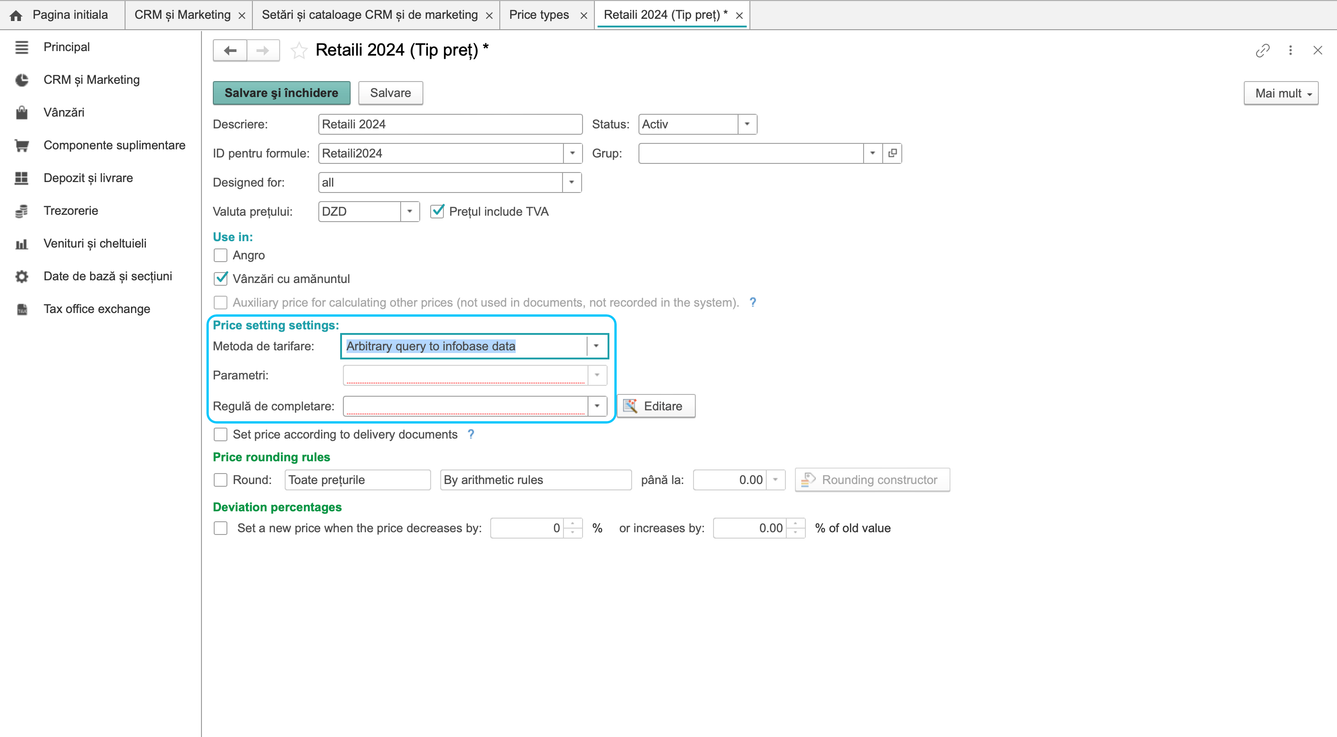Expand the Metoda de tarifare dropdown
This screenshot has width=1337, height=737.
(597, 346)
